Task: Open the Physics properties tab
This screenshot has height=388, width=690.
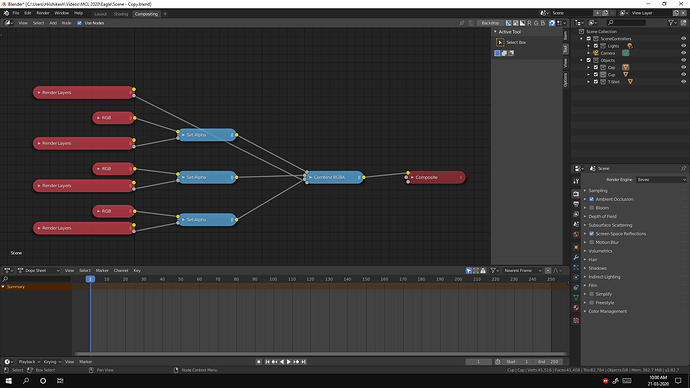Action: 576,277
